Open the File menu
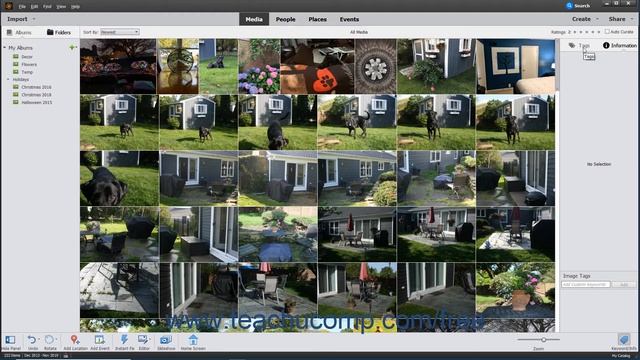Viewport: 640px width, 360px height. click(22, 7)
